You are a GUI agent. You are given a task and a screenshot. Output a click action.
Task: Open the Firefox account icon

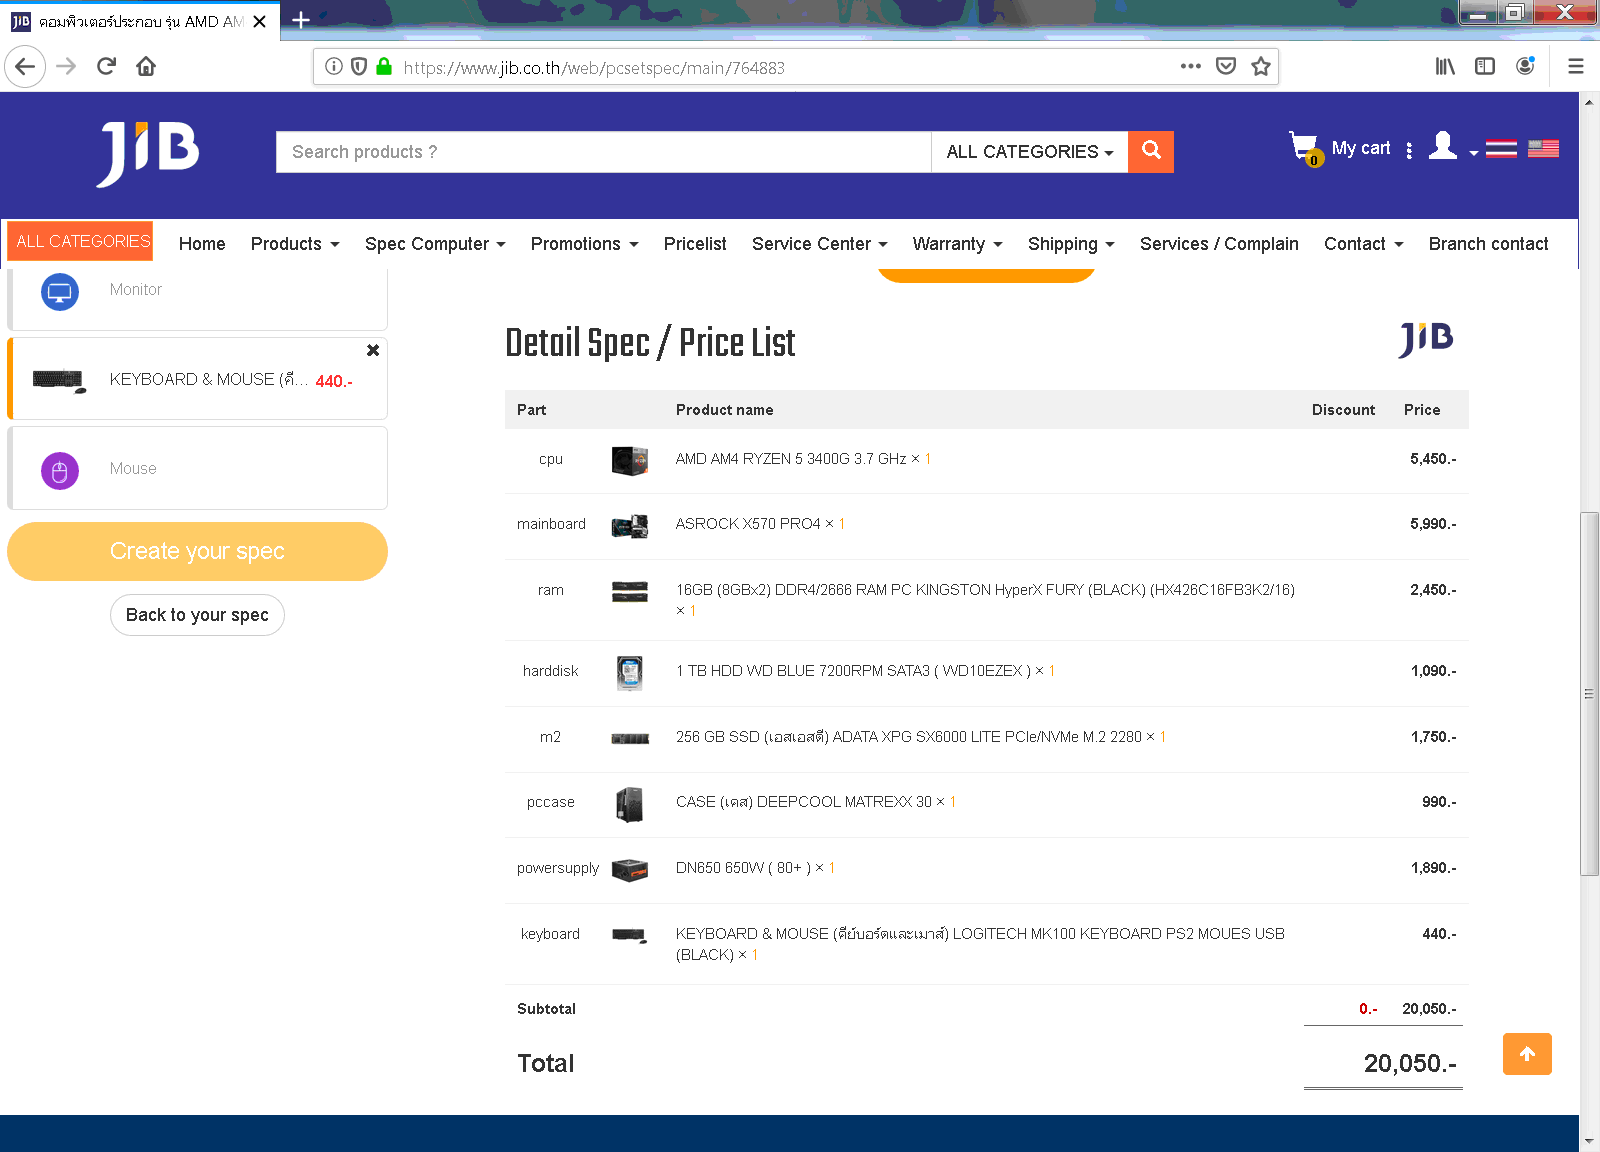[1525, 67]
